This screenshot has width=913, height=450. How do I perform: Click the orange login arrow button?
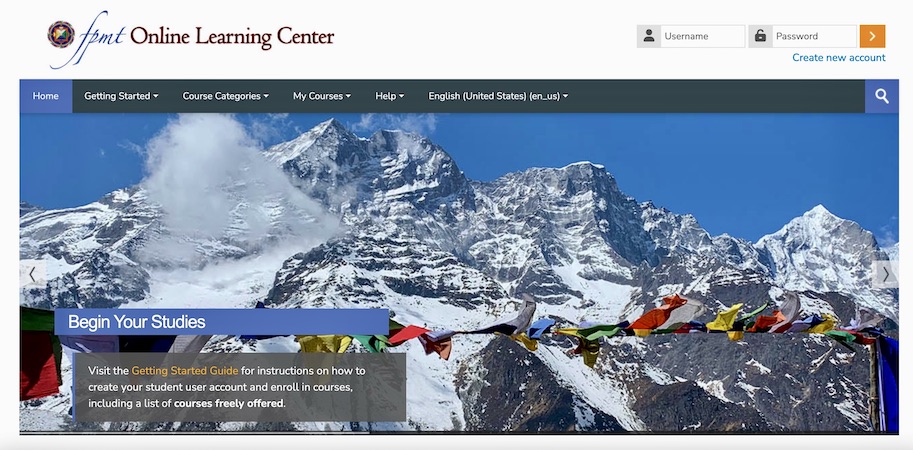coord(872,36)
